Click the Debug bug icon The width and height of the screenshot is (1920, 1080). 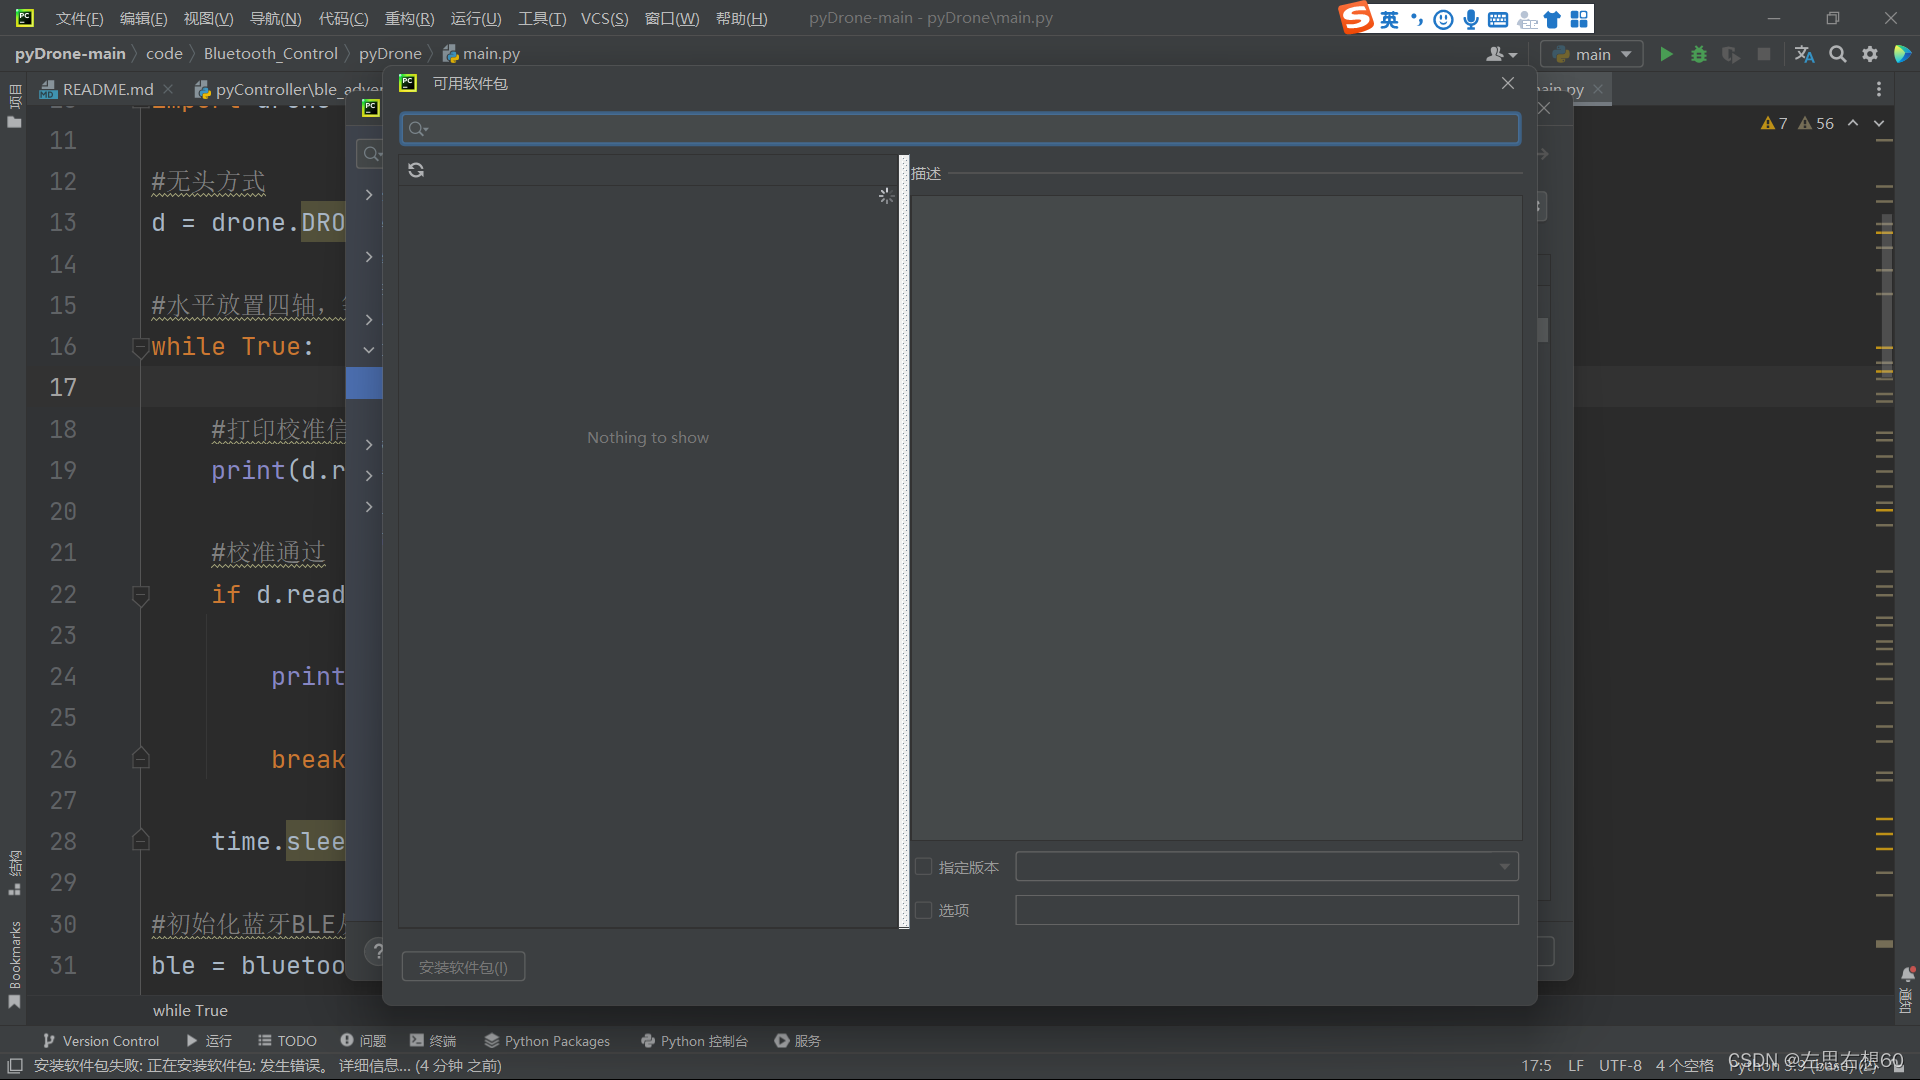(x=1698, y=54)
